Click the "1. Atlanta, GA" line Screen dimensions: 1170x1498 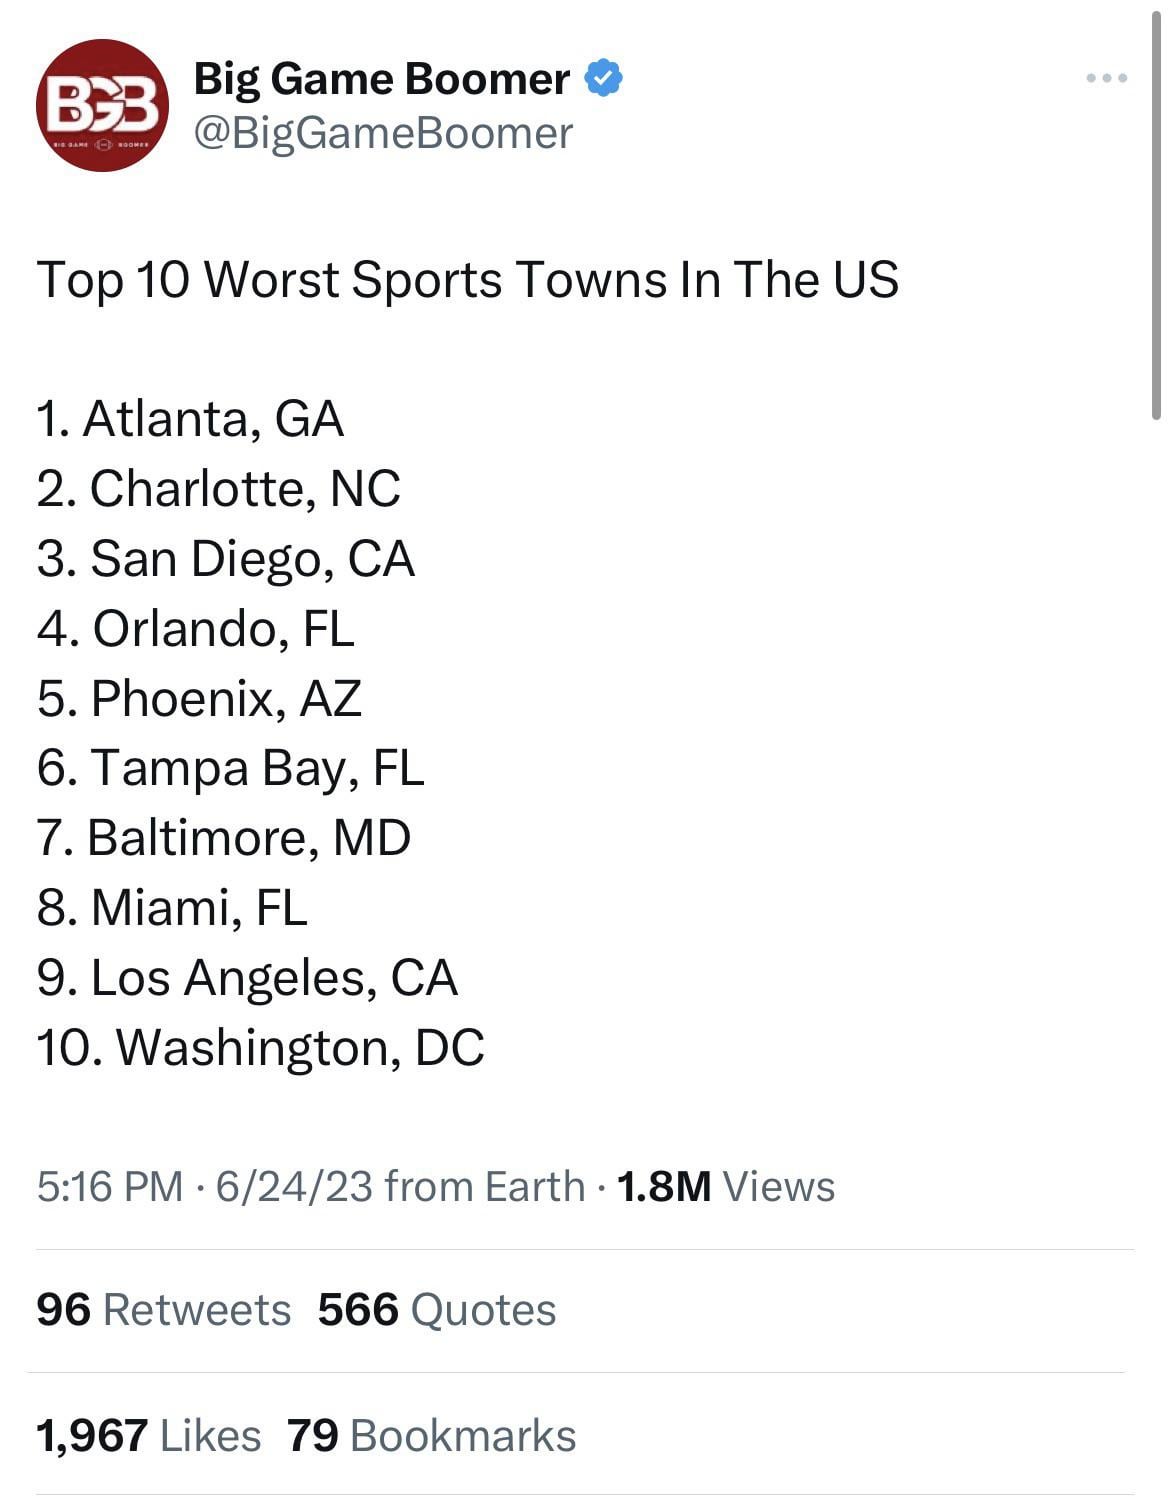[x=190, y=418]
